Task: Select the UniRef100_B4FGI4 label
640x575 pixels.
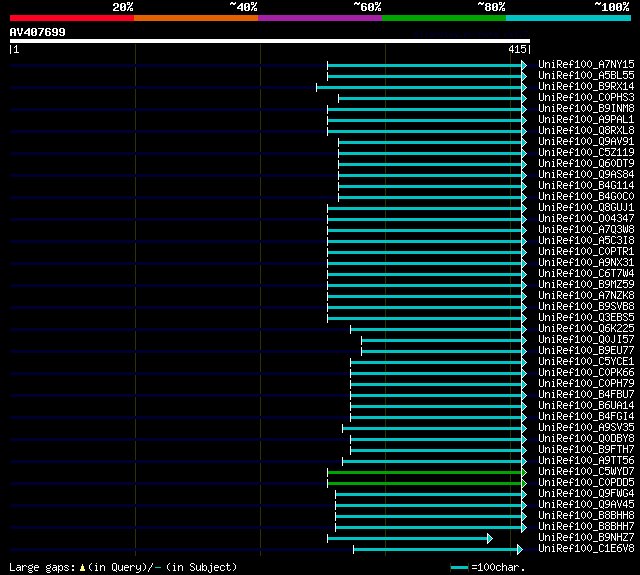Action: [x=586, y=417]
